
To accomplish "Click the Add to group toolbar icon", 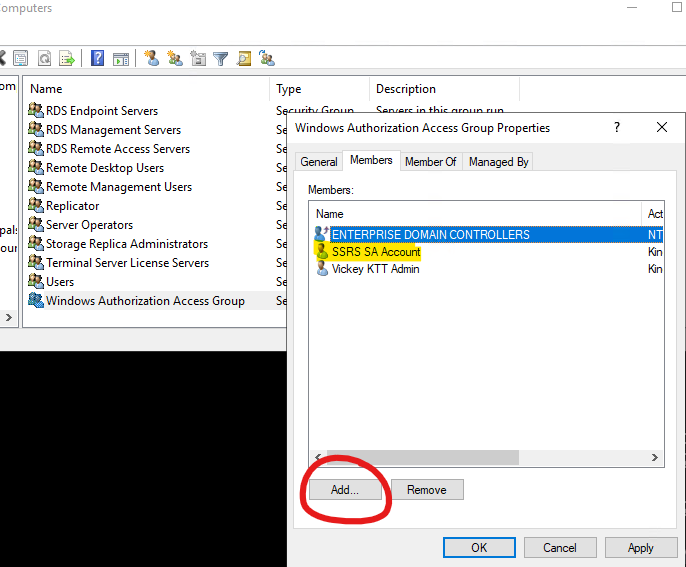I will tap(266, 58).
